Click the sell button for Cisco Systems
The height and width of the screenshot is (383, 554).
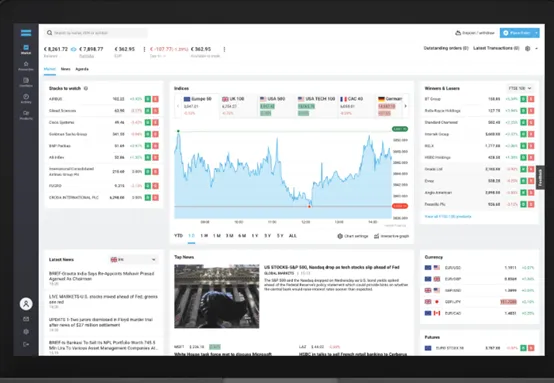tap(155, 123)
